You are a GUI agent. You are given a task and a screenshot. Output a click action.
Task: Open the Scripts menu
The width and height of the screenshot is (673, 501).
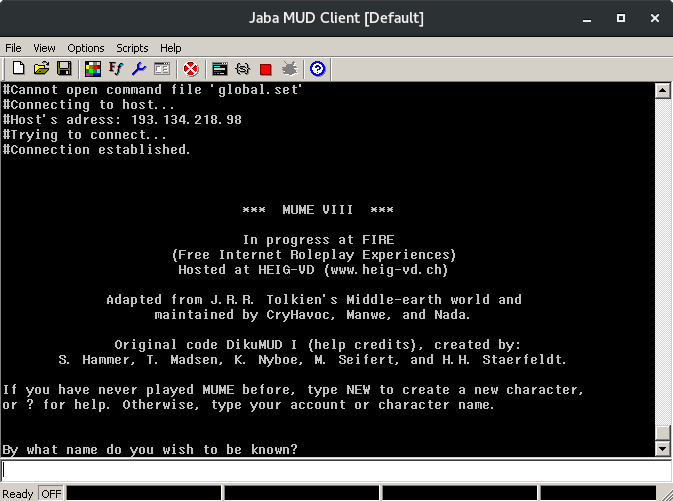pos(132,48)
